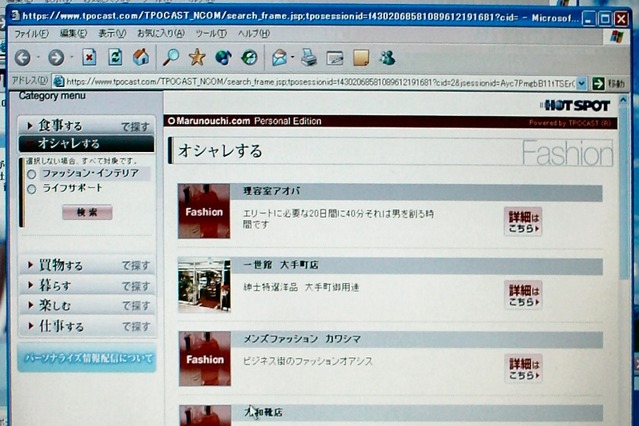The image size is (639, 426).
Task: Click the Refresh page icon
Action: tap(115, 57)
